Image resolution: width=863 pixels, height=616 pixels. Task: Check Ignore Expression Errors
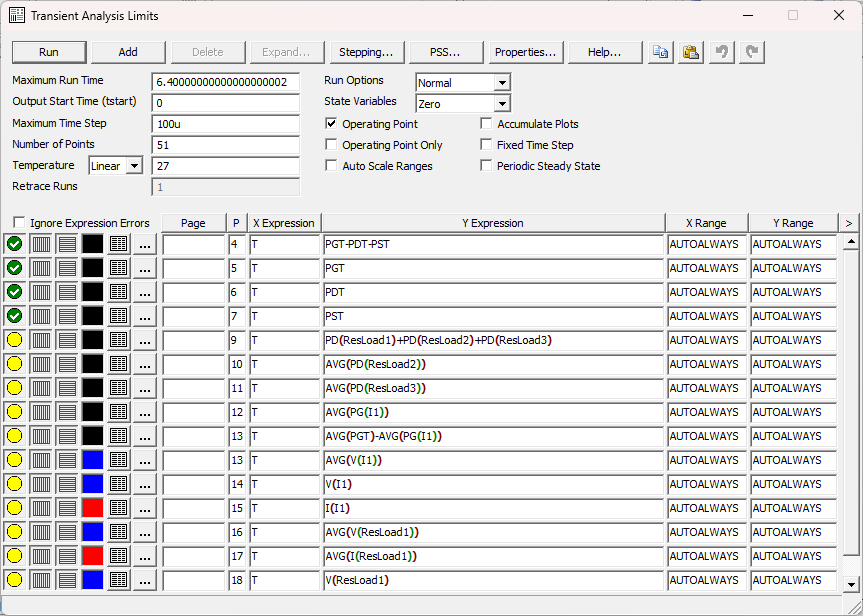[x=19, y=223]
